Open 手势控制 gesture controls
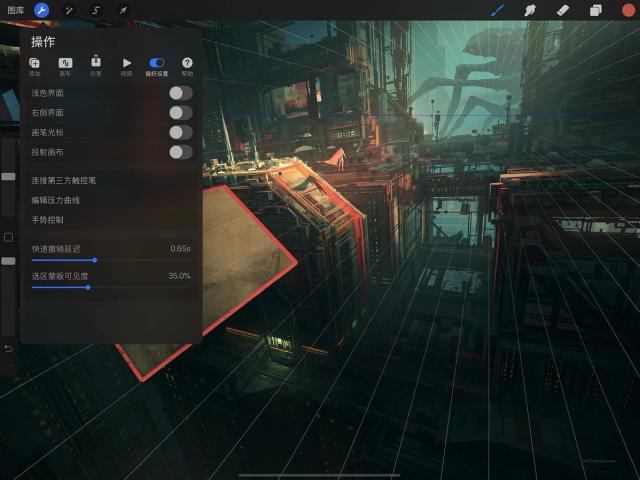Viewport: 640px width, 480px height. (111, 220)
